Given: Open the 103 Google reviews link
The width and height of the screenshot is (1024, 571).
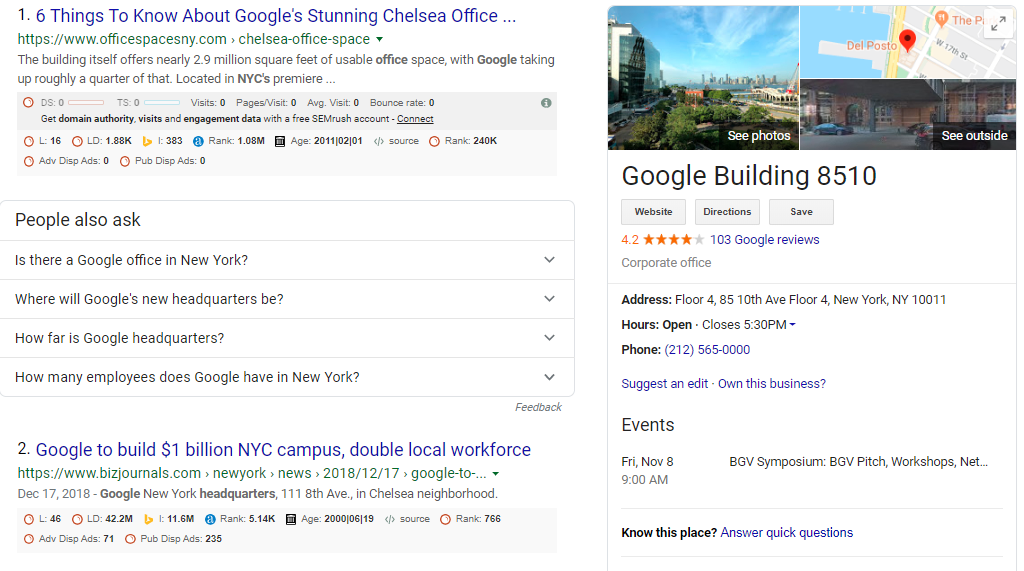Looking at the screenshot, I should 764,240.
